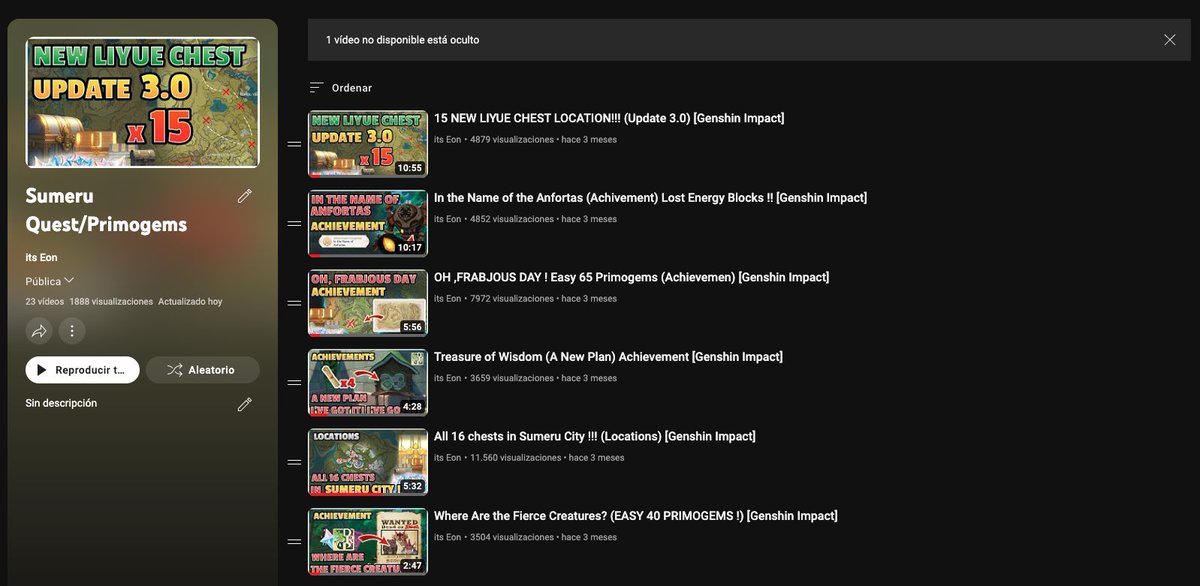Shuffle the playlist with Aleatorio

(203, 370)
